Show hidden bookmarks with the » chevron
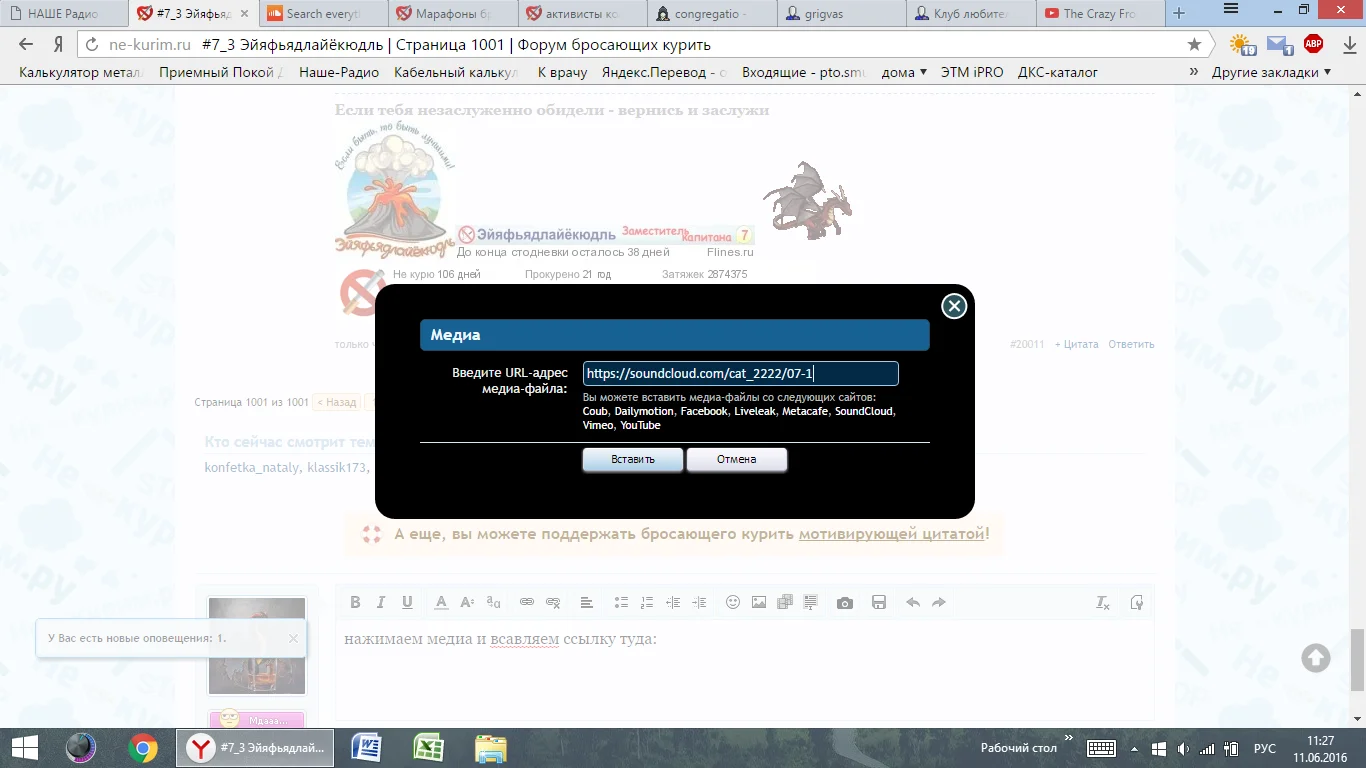This screenshot has width=1366, height=768. tap(1193, 72)
